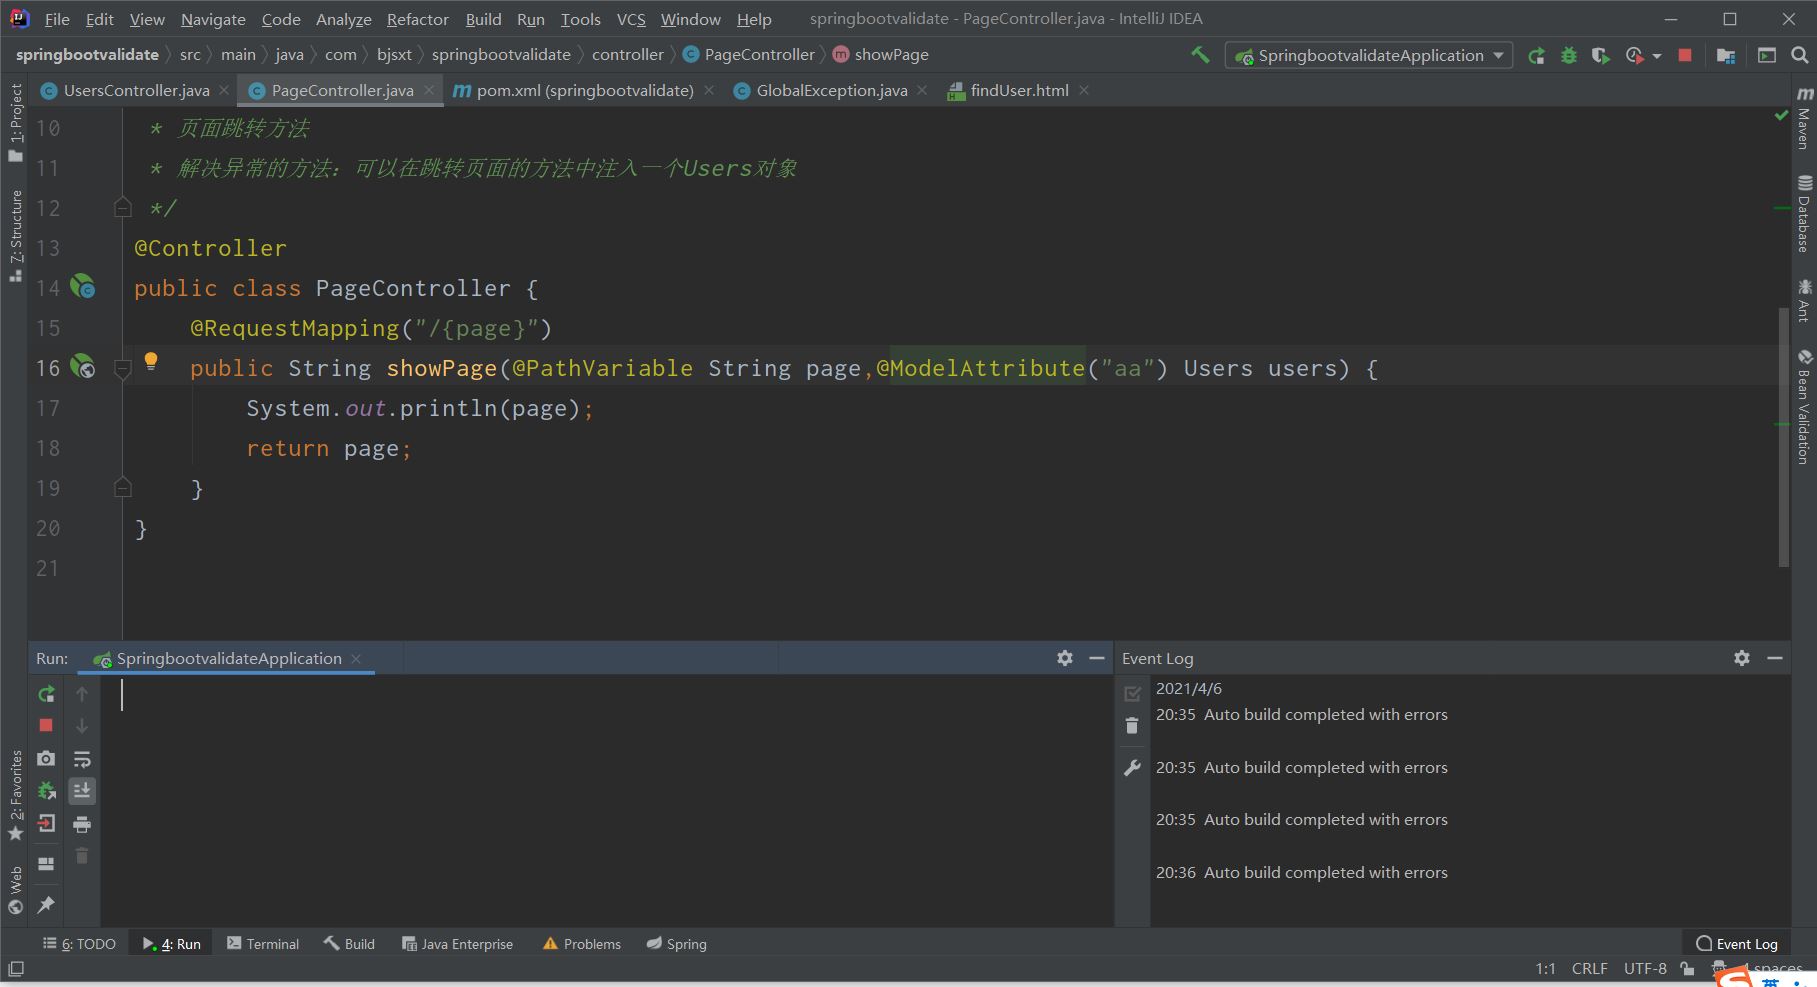Open the Maven tool window on the right stripe

pos(1804,118)
